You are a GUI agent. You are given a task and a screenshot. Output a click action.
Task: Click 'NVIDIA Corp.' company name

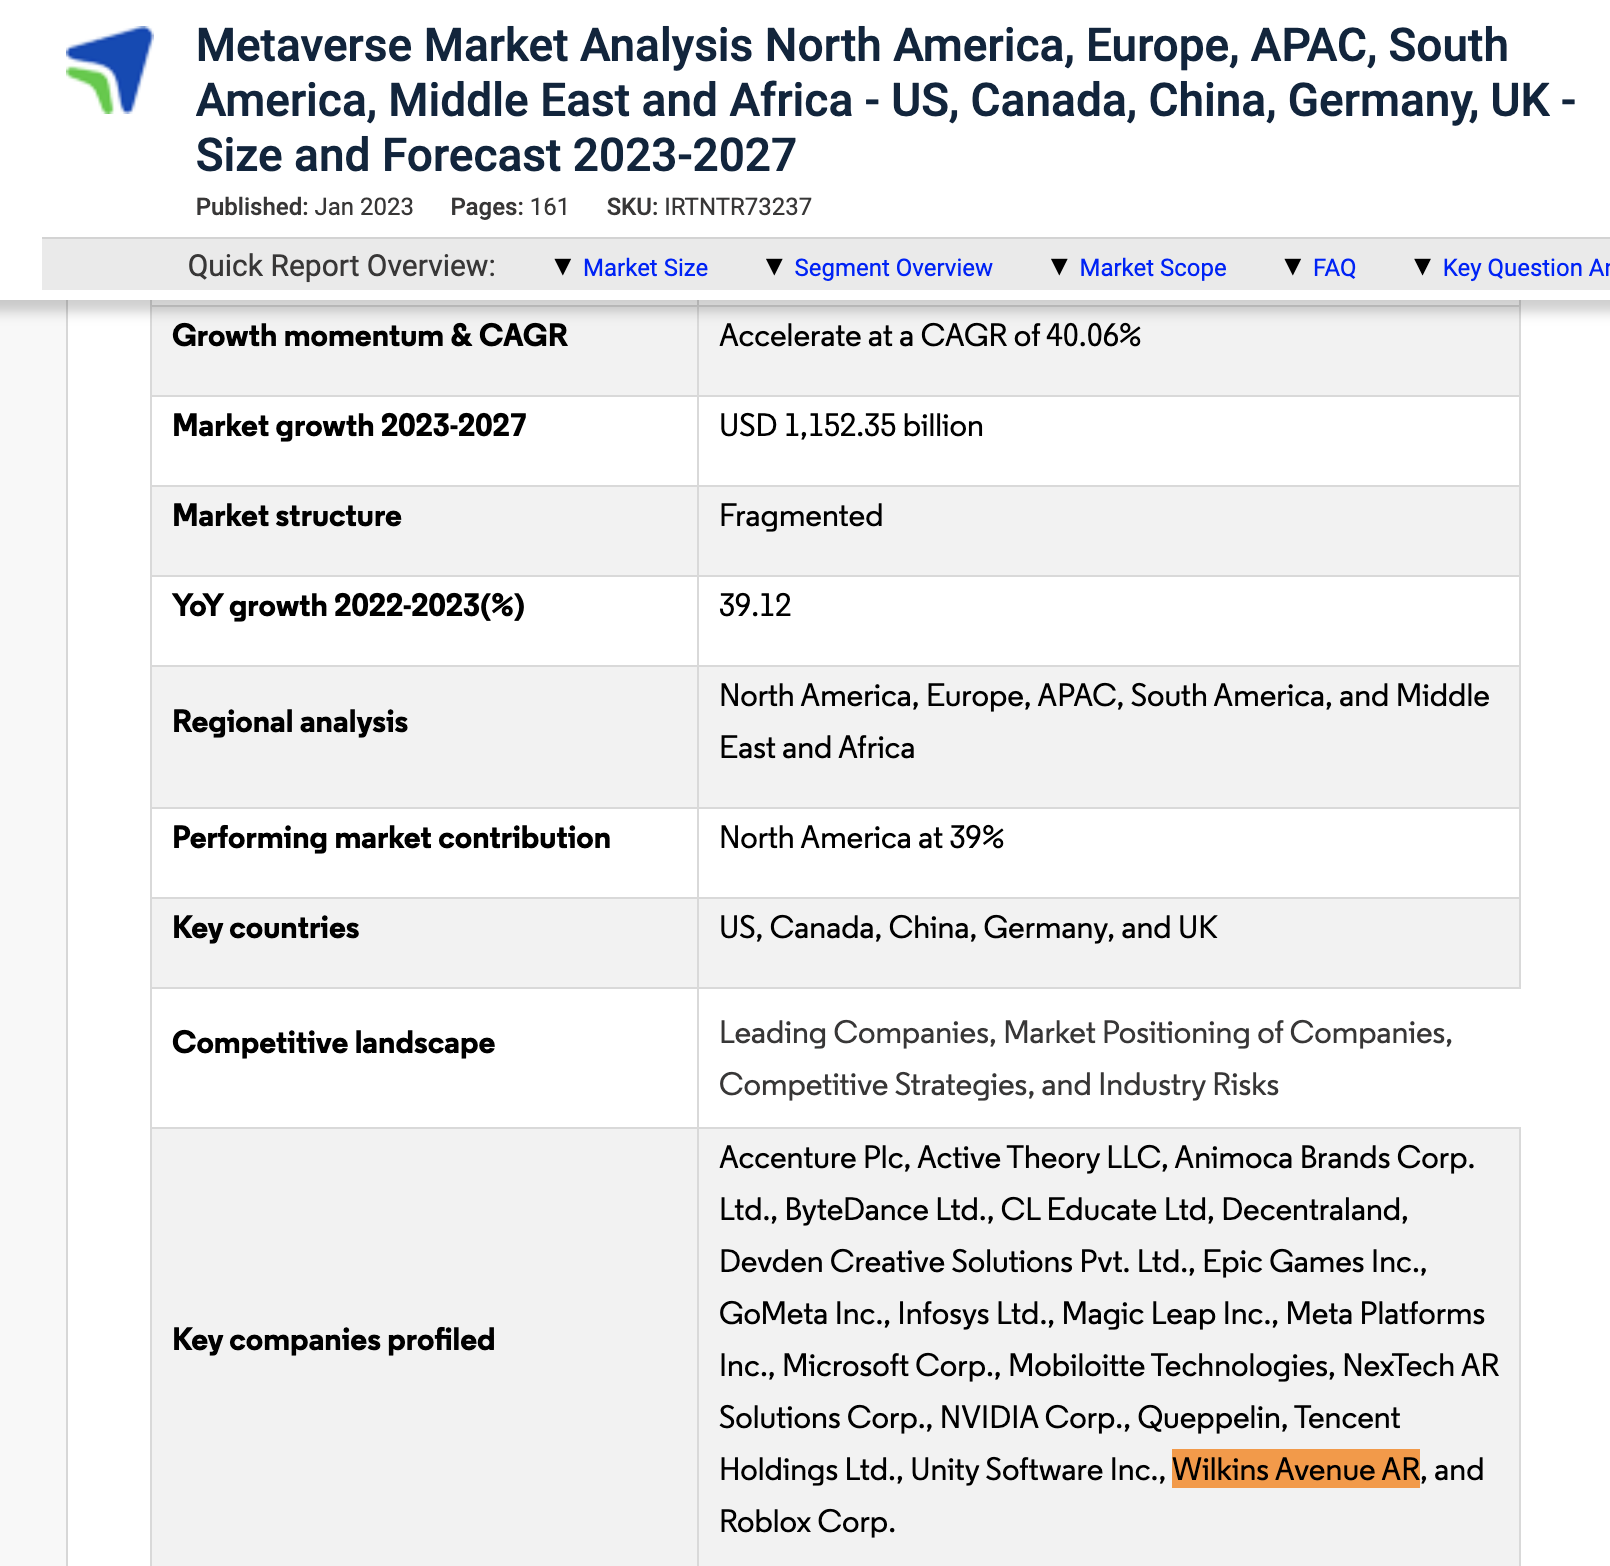click(x=1032, y=1418)
